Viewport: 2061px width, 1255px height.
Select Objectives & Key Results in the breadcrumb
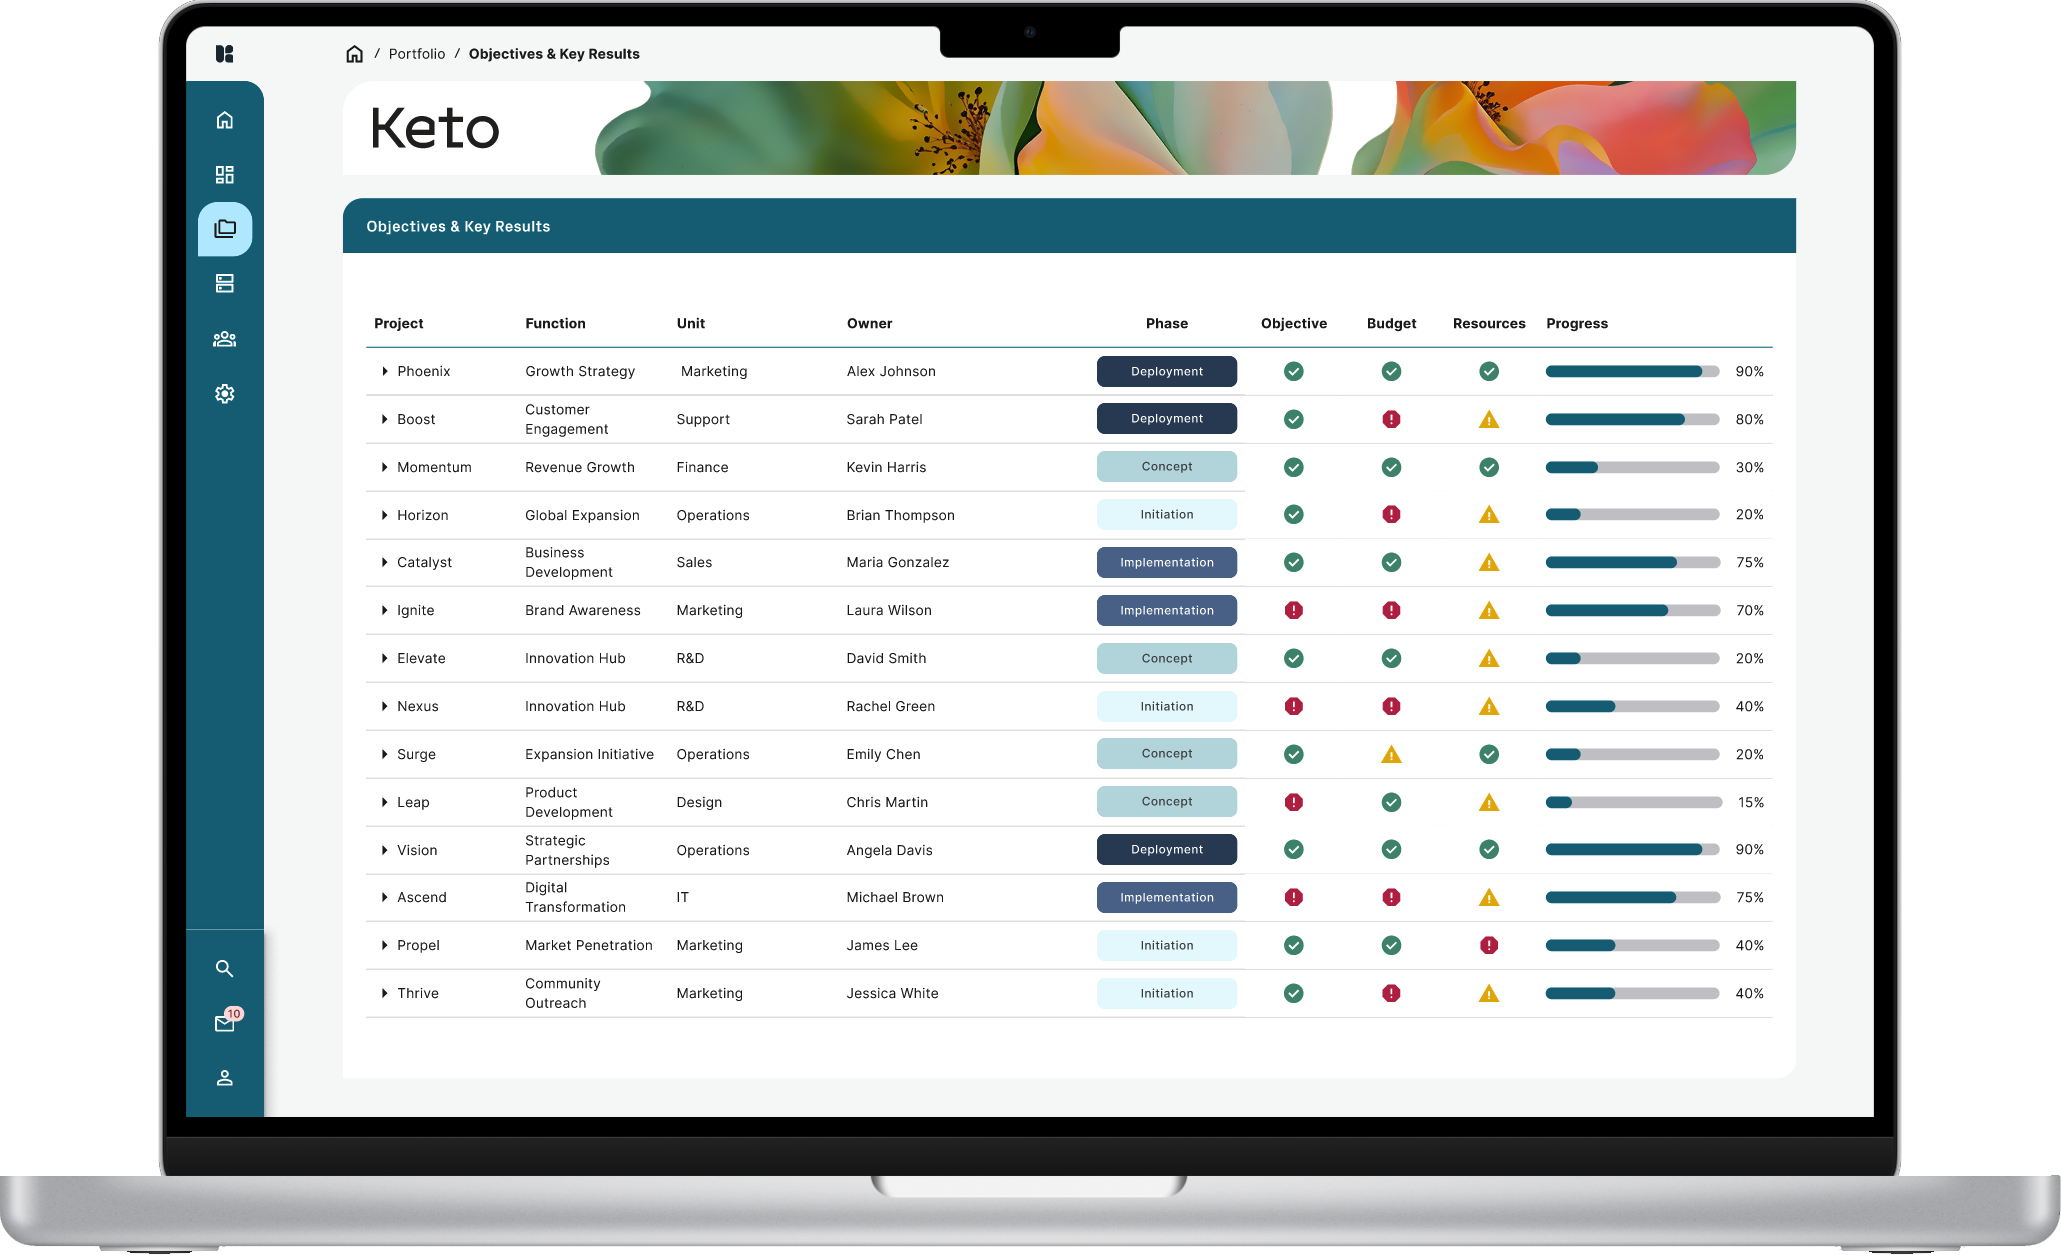[554, 53]
